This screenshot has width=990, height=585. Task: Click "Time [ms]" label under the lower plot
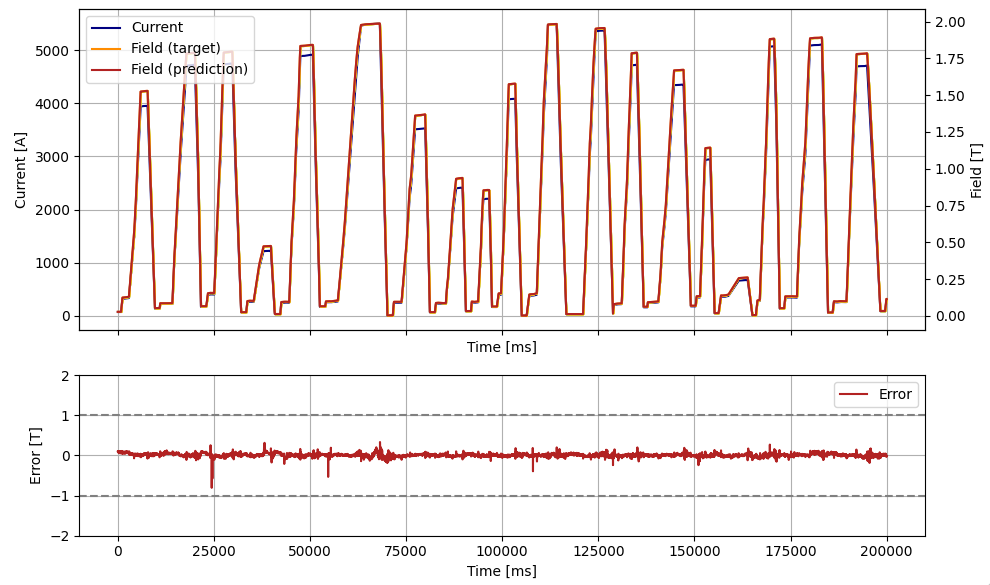pos(501,571)
